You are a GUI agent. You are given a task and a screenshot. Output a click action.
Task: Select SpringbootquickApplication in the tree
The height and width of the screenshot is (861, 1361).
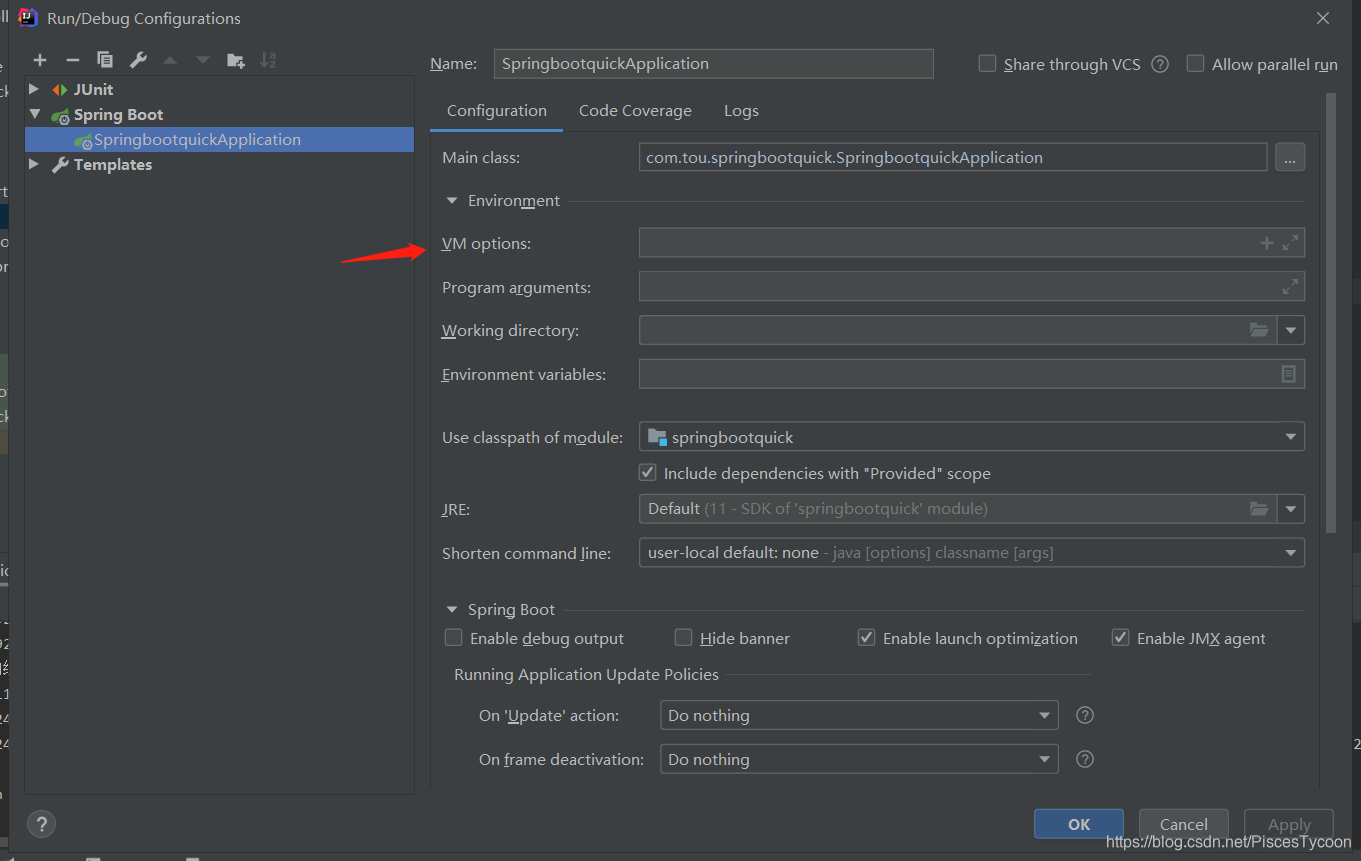220,139
